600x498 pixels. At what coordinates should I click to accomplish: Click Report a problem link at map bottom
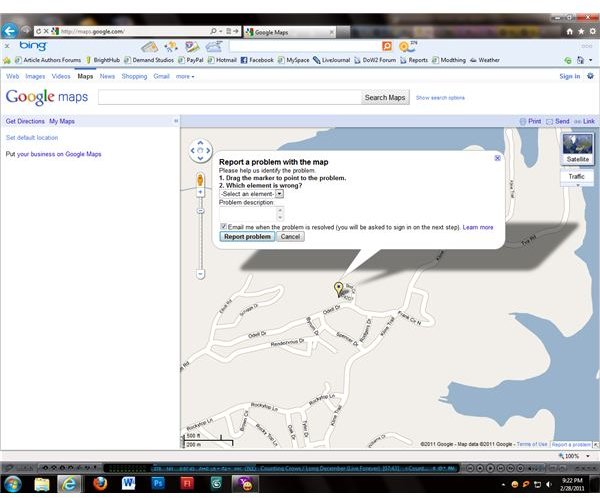(x=571, y=444)
